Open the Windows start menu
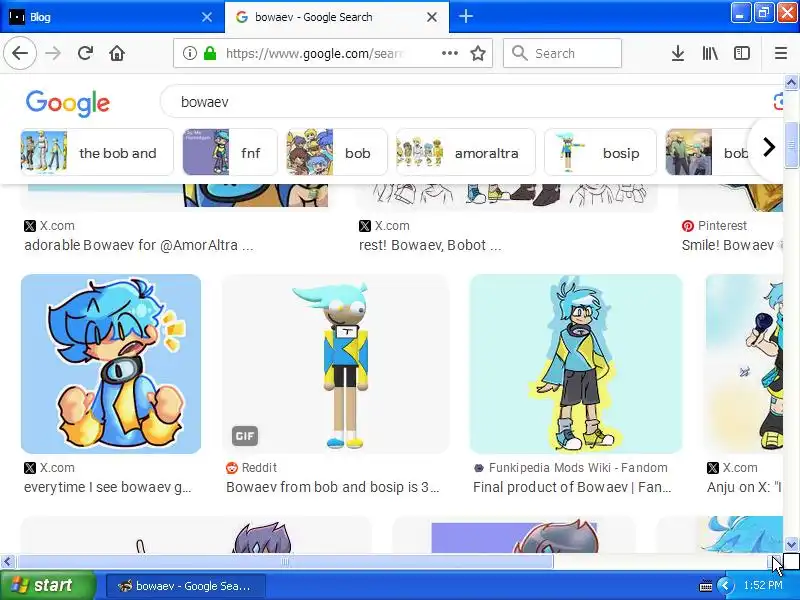This screenshot has height=600, width=800. click(47, 585)
